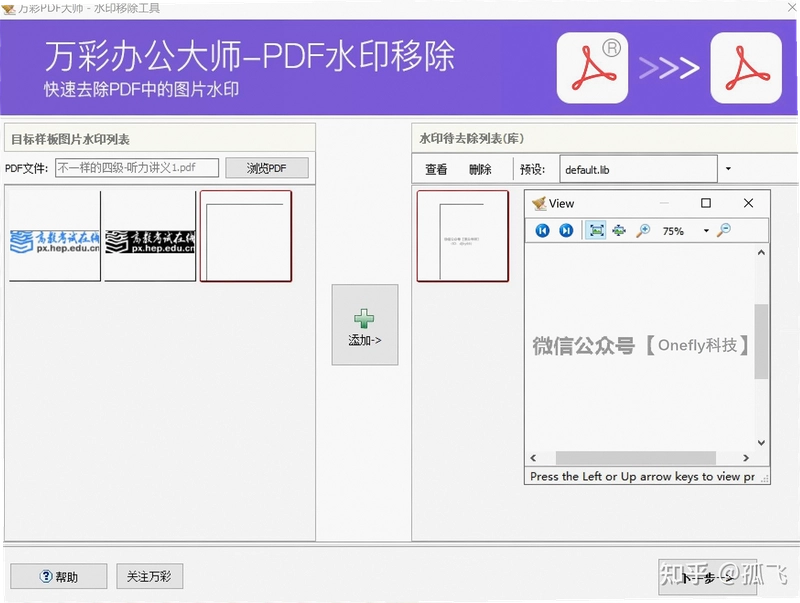Click the 预设 label
The image size is (800, 603).
point(532,169)
